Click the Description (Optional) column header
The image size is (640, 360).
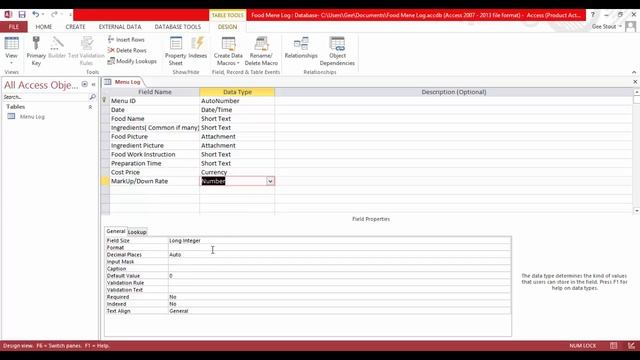click(x=454, y=92)
